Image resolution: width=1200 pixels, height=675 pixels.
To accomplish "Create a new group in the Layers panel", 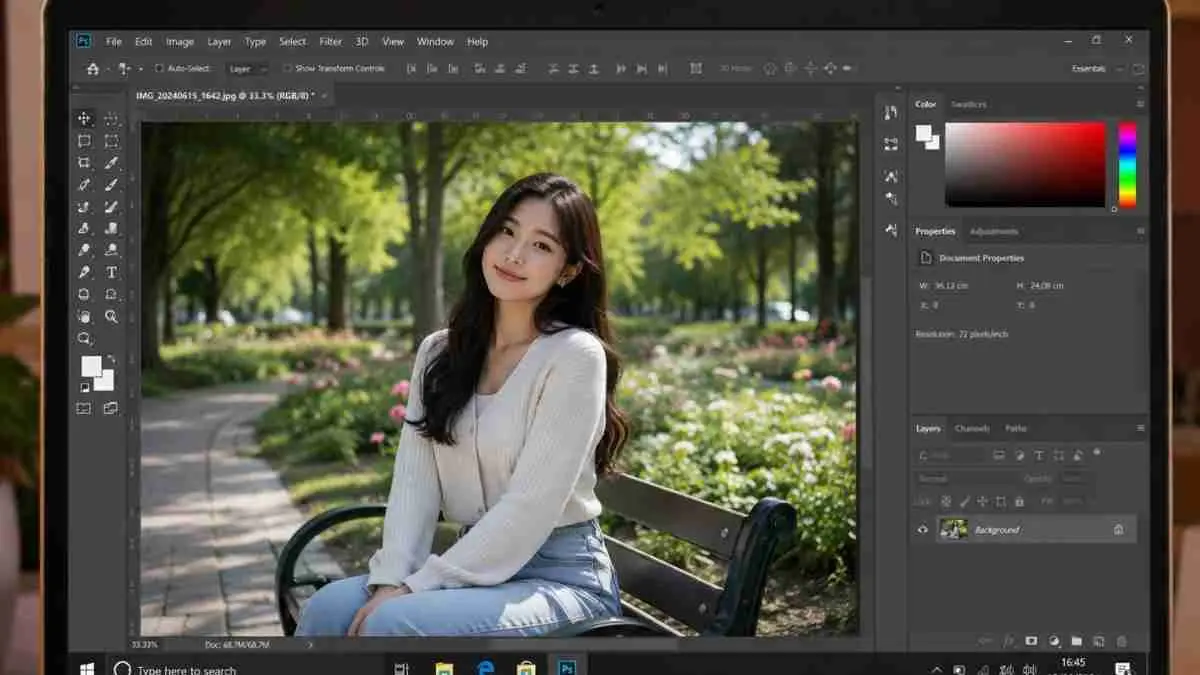I will [x=1077, y=641].
